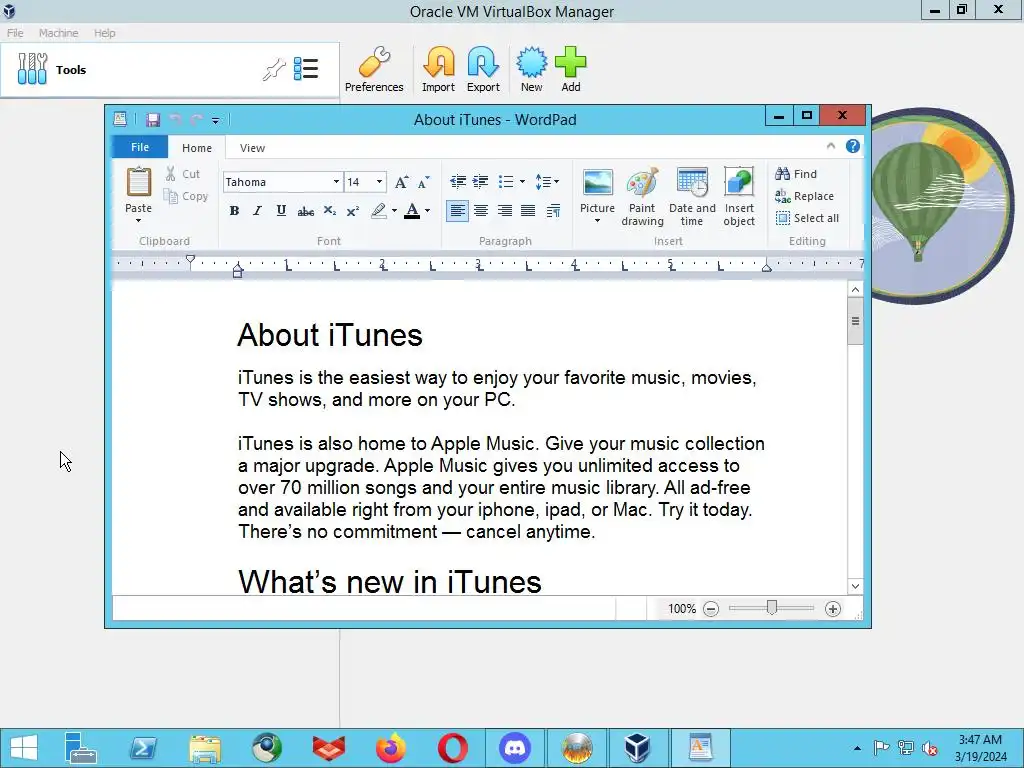
Task: Click the 100% zoom level text
Action: [x=682, y=609]
